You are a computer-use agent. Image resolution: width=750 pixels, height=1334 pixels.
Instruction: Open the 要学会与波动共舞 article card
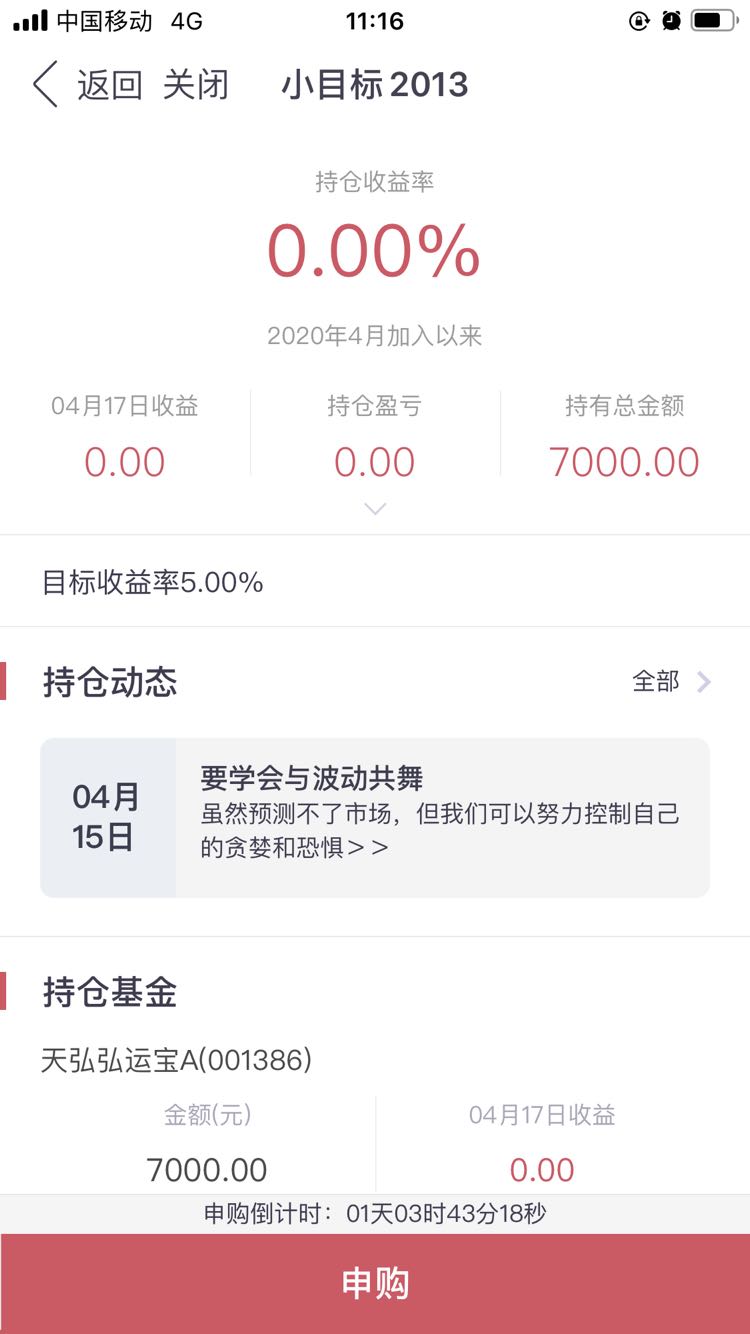point(375,817)
